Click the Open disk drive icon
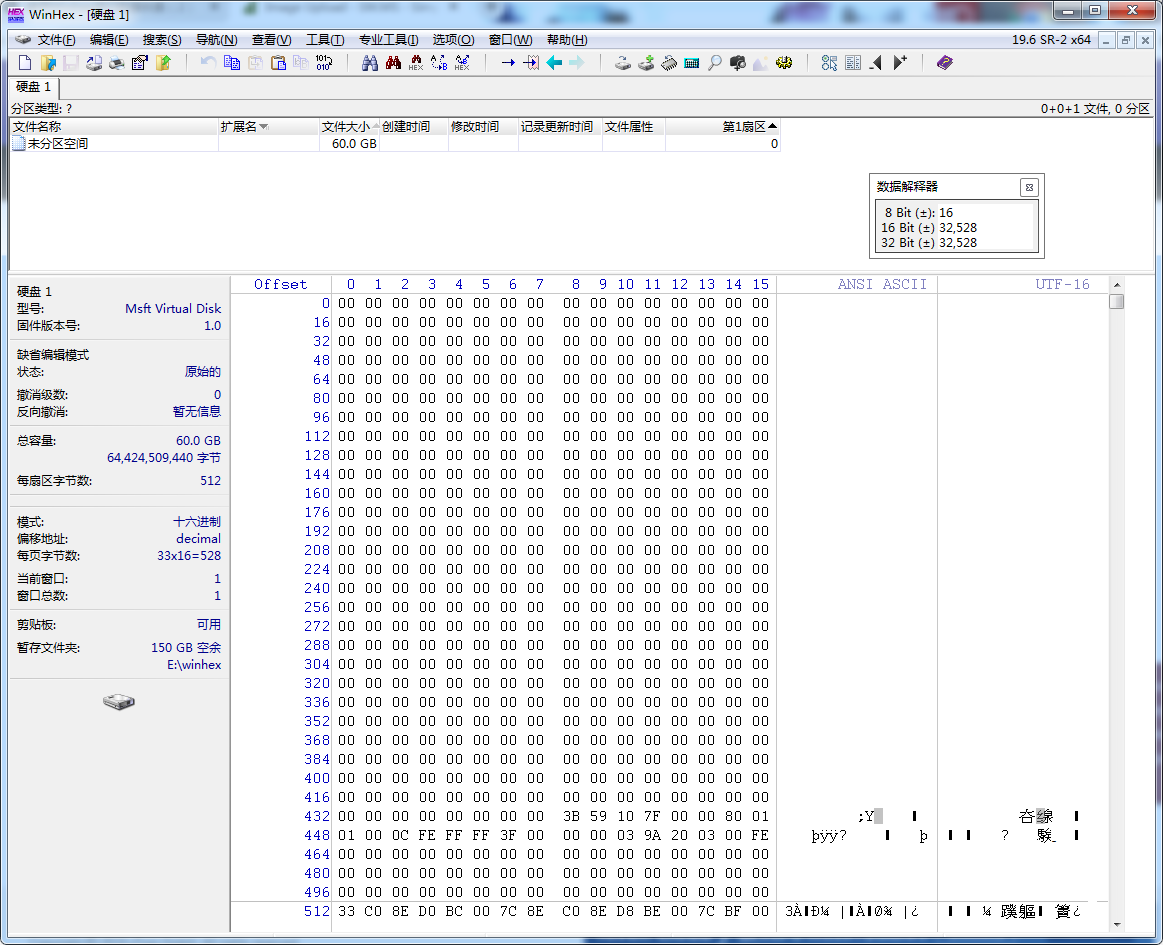 coord(623,63)
